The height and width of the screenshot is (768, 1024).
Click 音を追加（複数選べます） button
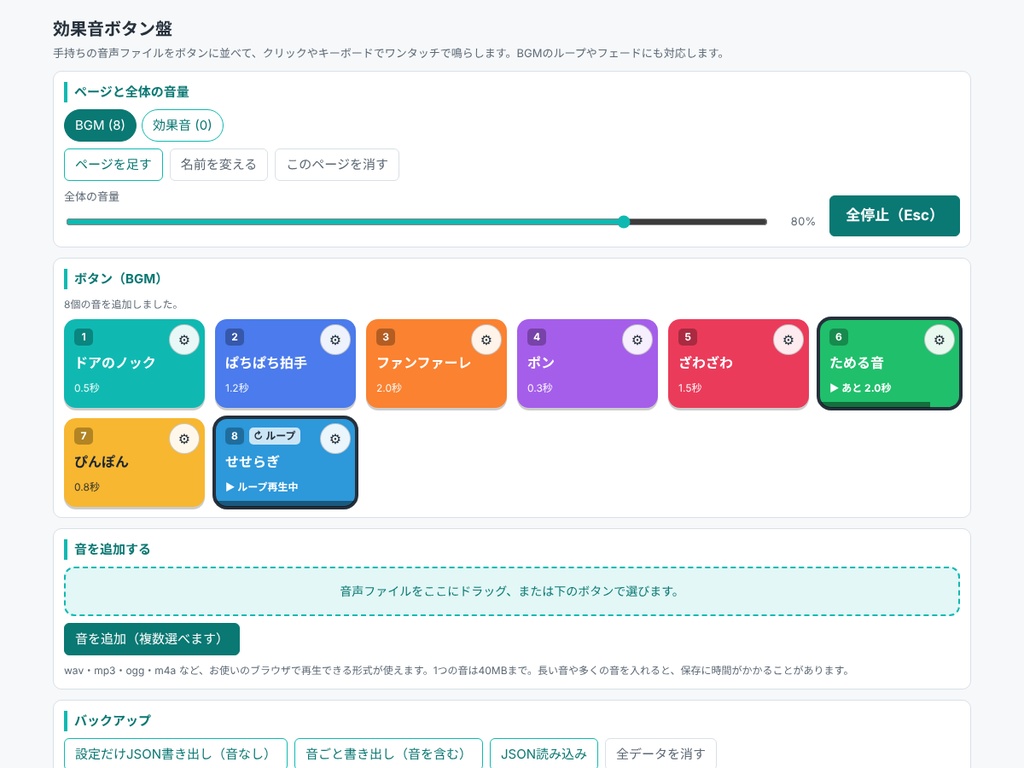click(152, 639)
